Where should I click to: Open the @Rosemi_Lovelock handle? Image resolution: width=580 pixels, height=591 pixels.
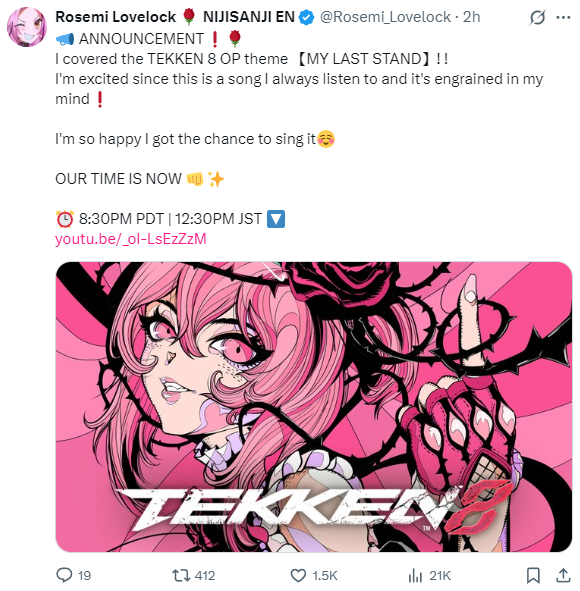tap(385, 17)
